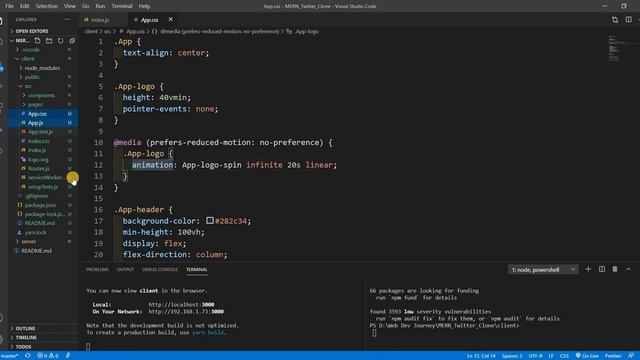
Task: Expand the public folder
Action: (32, 77)
